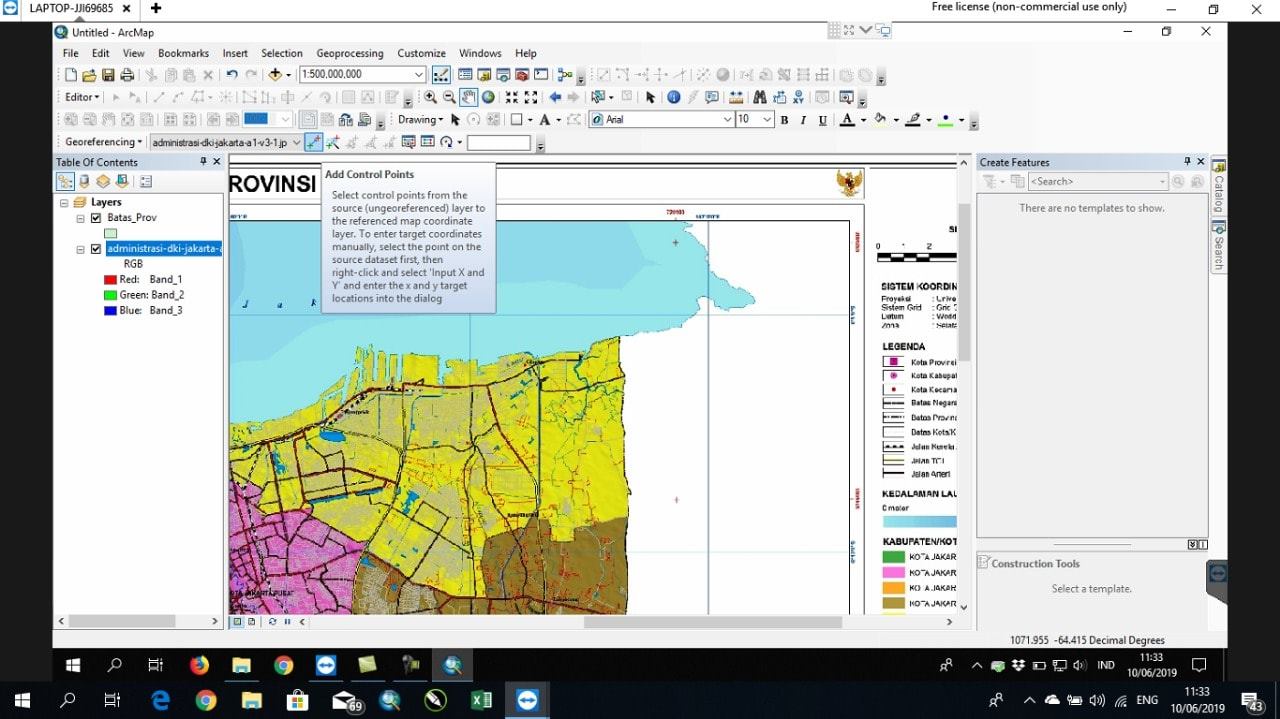Image resolution: width=1280 pixels, height=719 pixels.
Task: Open the Georeferencing dropdown menu
Action: (x=104, y=142)
